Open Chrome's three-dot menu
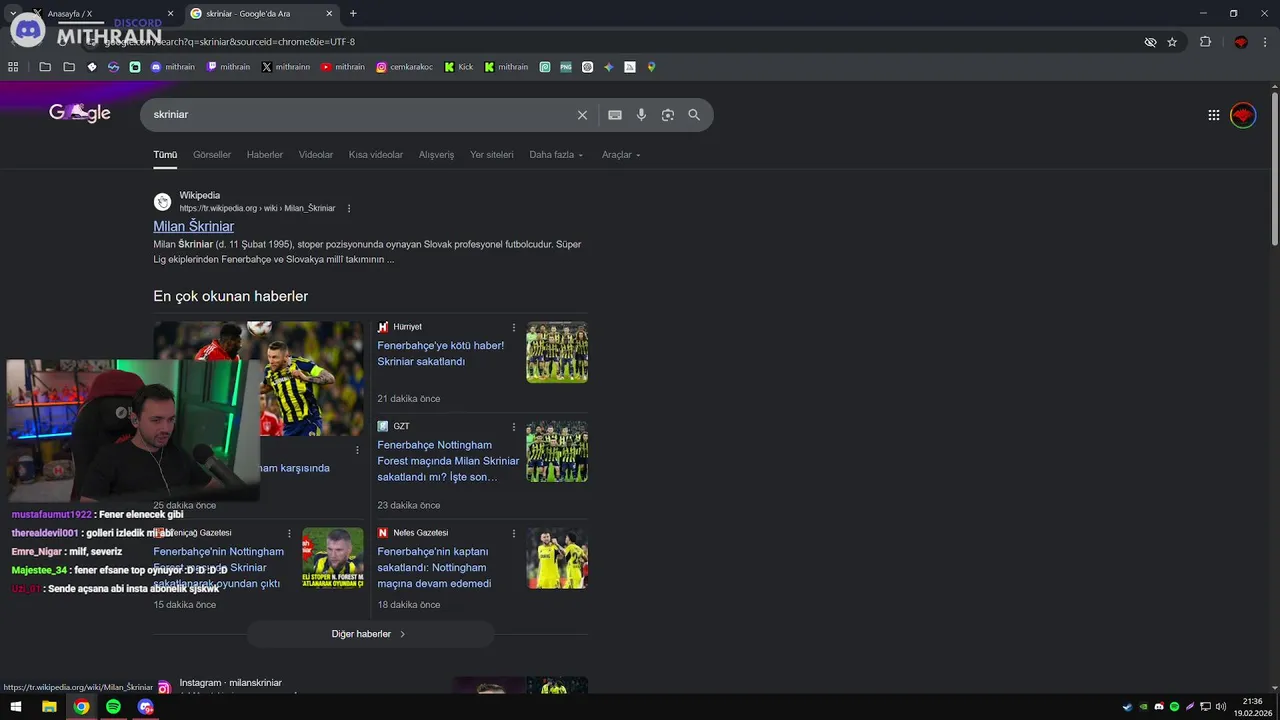This screenshot has height=720, width=1280. [x=1266, y=42]
